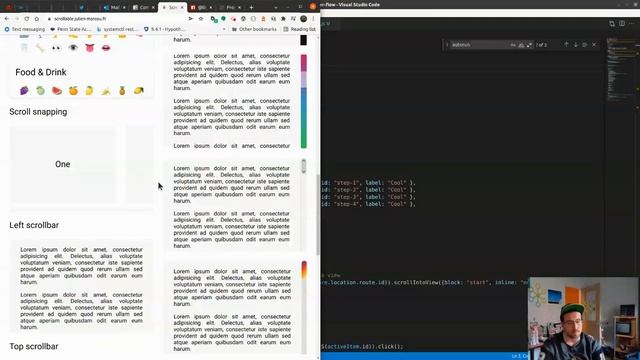Screen dimensions: 640x360
Task: Click the tangerine emoji under Food & Drink
Action: 73,91
